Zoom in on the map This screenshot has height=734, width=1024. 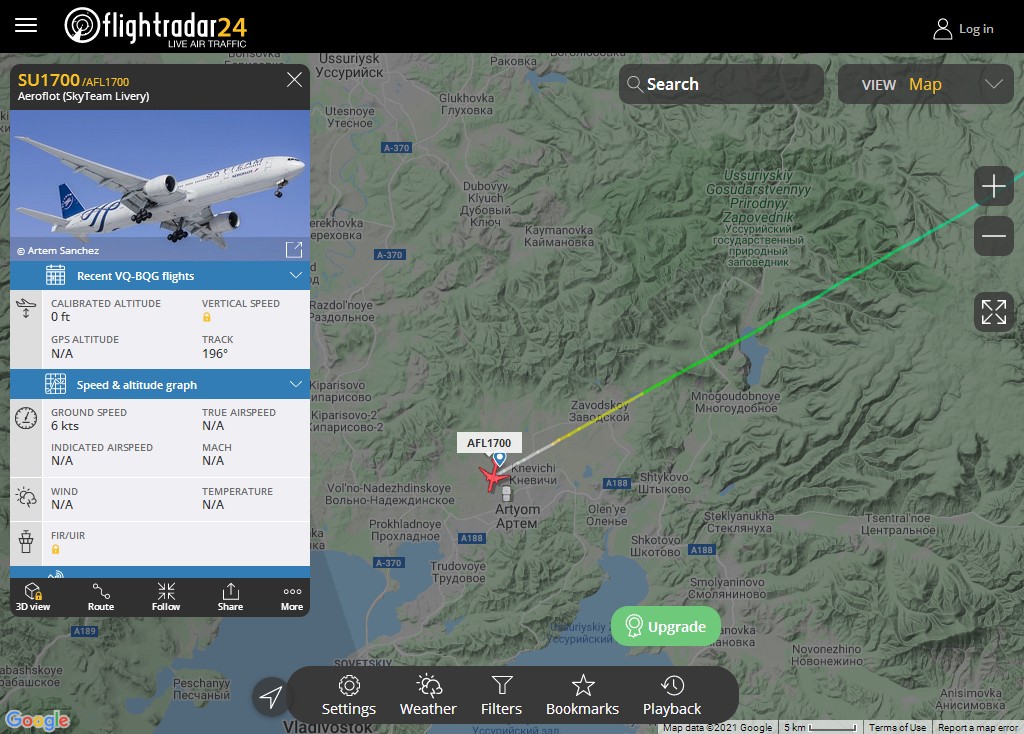(993, 186)
